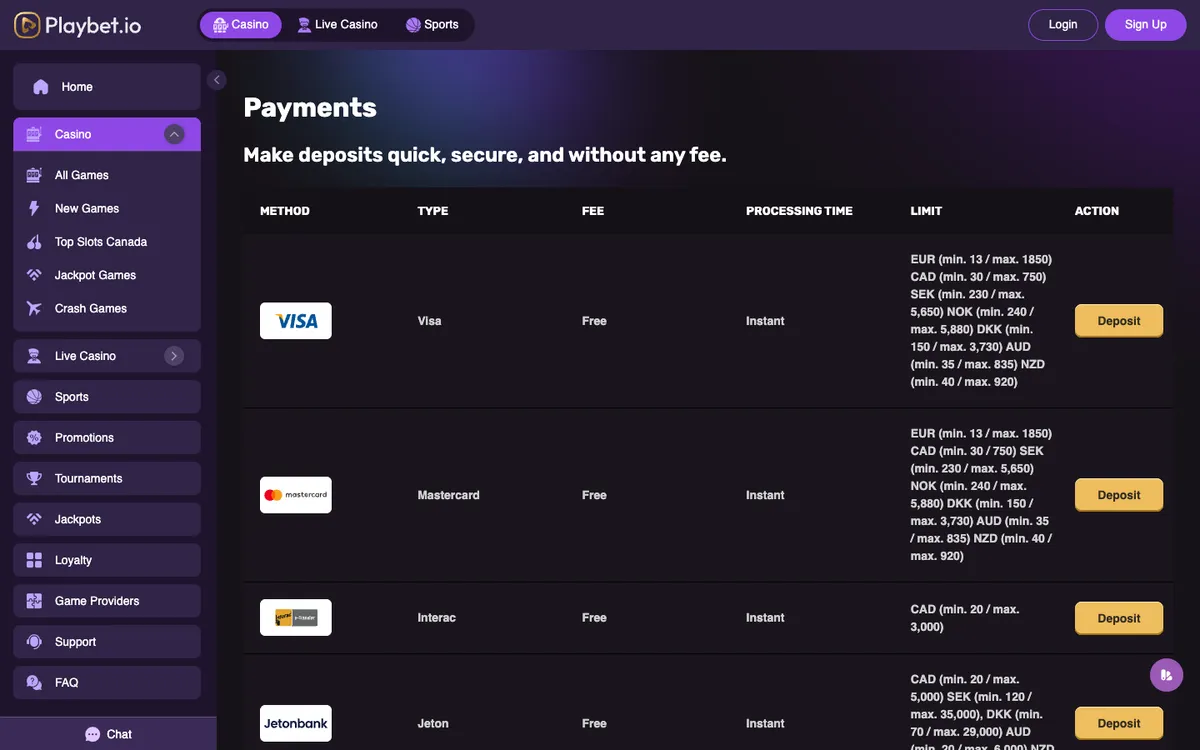Image resolution: width=1200 pixels, height=750 pixels.
Task: Open FAQ in the sidebar
Action: coord(107,683)
